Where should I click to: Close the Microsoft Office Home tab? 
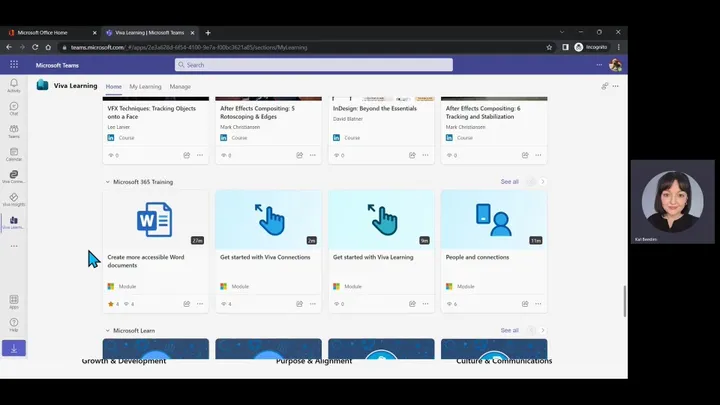click(x=95, y=33)
